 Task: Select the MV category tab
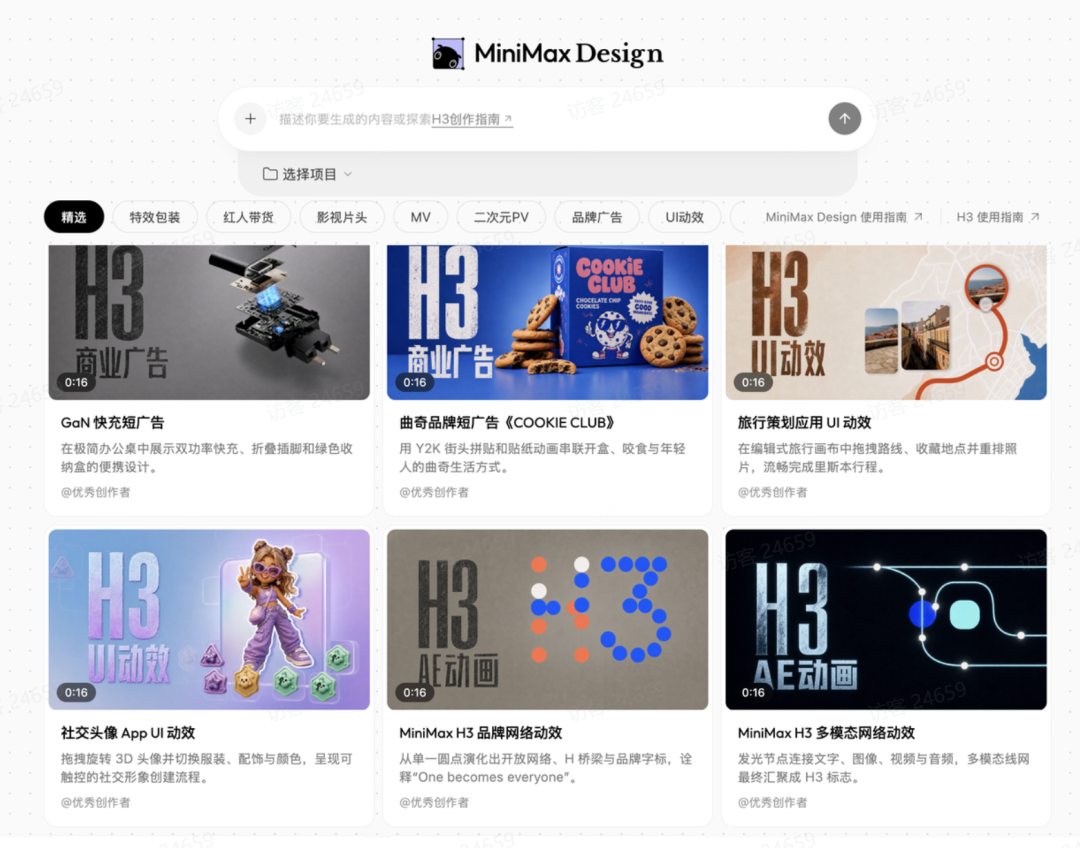[x=420, y=217]
